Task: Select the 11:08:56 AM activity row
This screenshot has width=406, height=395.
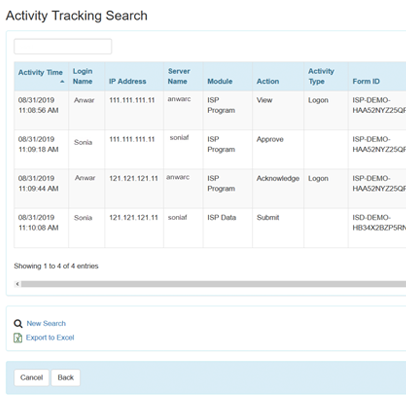Action: (210, 110)
